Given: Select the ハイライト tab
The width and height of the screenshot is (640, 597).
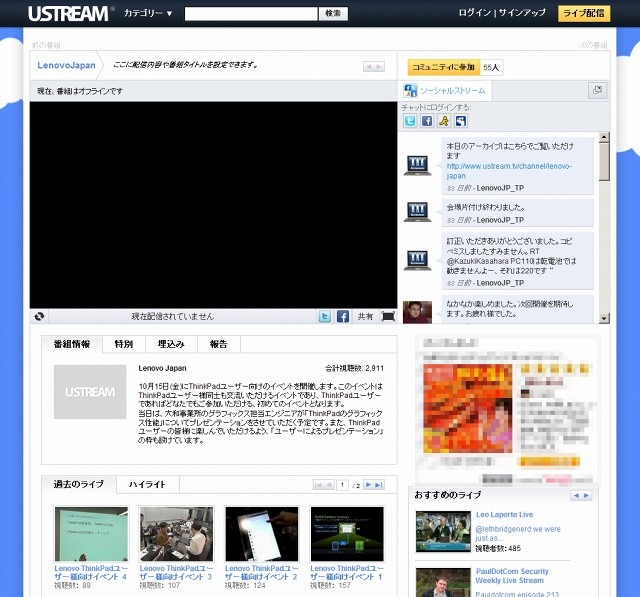Looking at the screenshot, I should click(x=147, y=484).
